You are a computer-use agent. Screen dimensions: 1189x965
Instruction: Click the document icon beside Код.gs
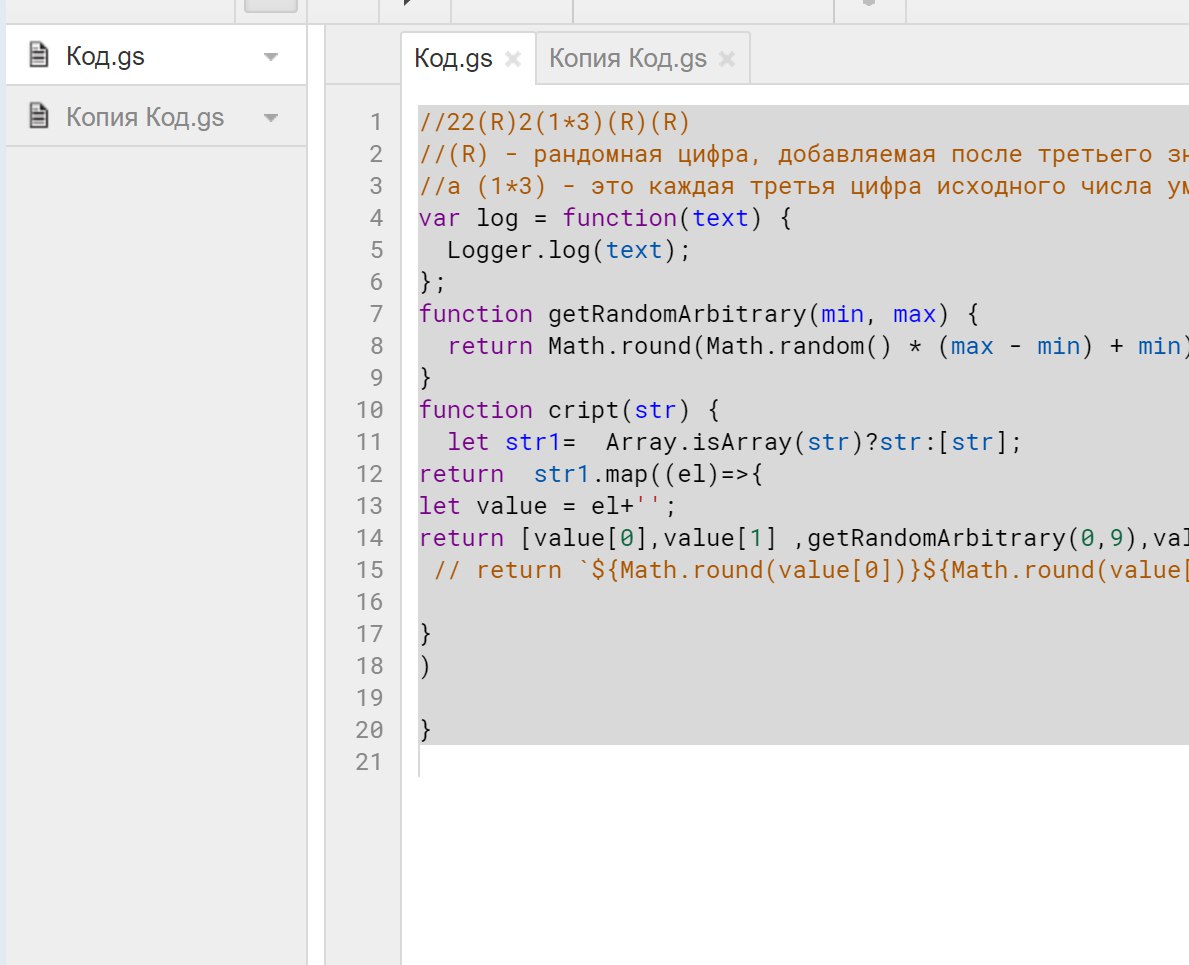[x=39, y=55]
